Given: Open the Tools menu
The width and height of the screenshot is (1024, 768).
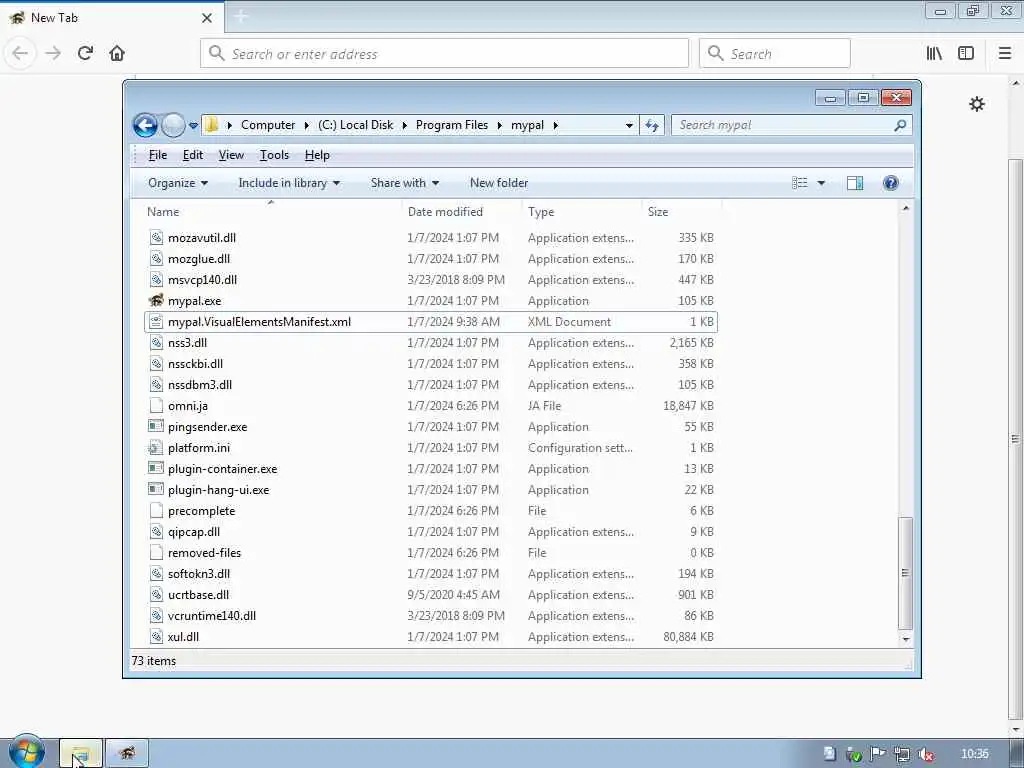Looking at the screenshot, I should (274, 155).
